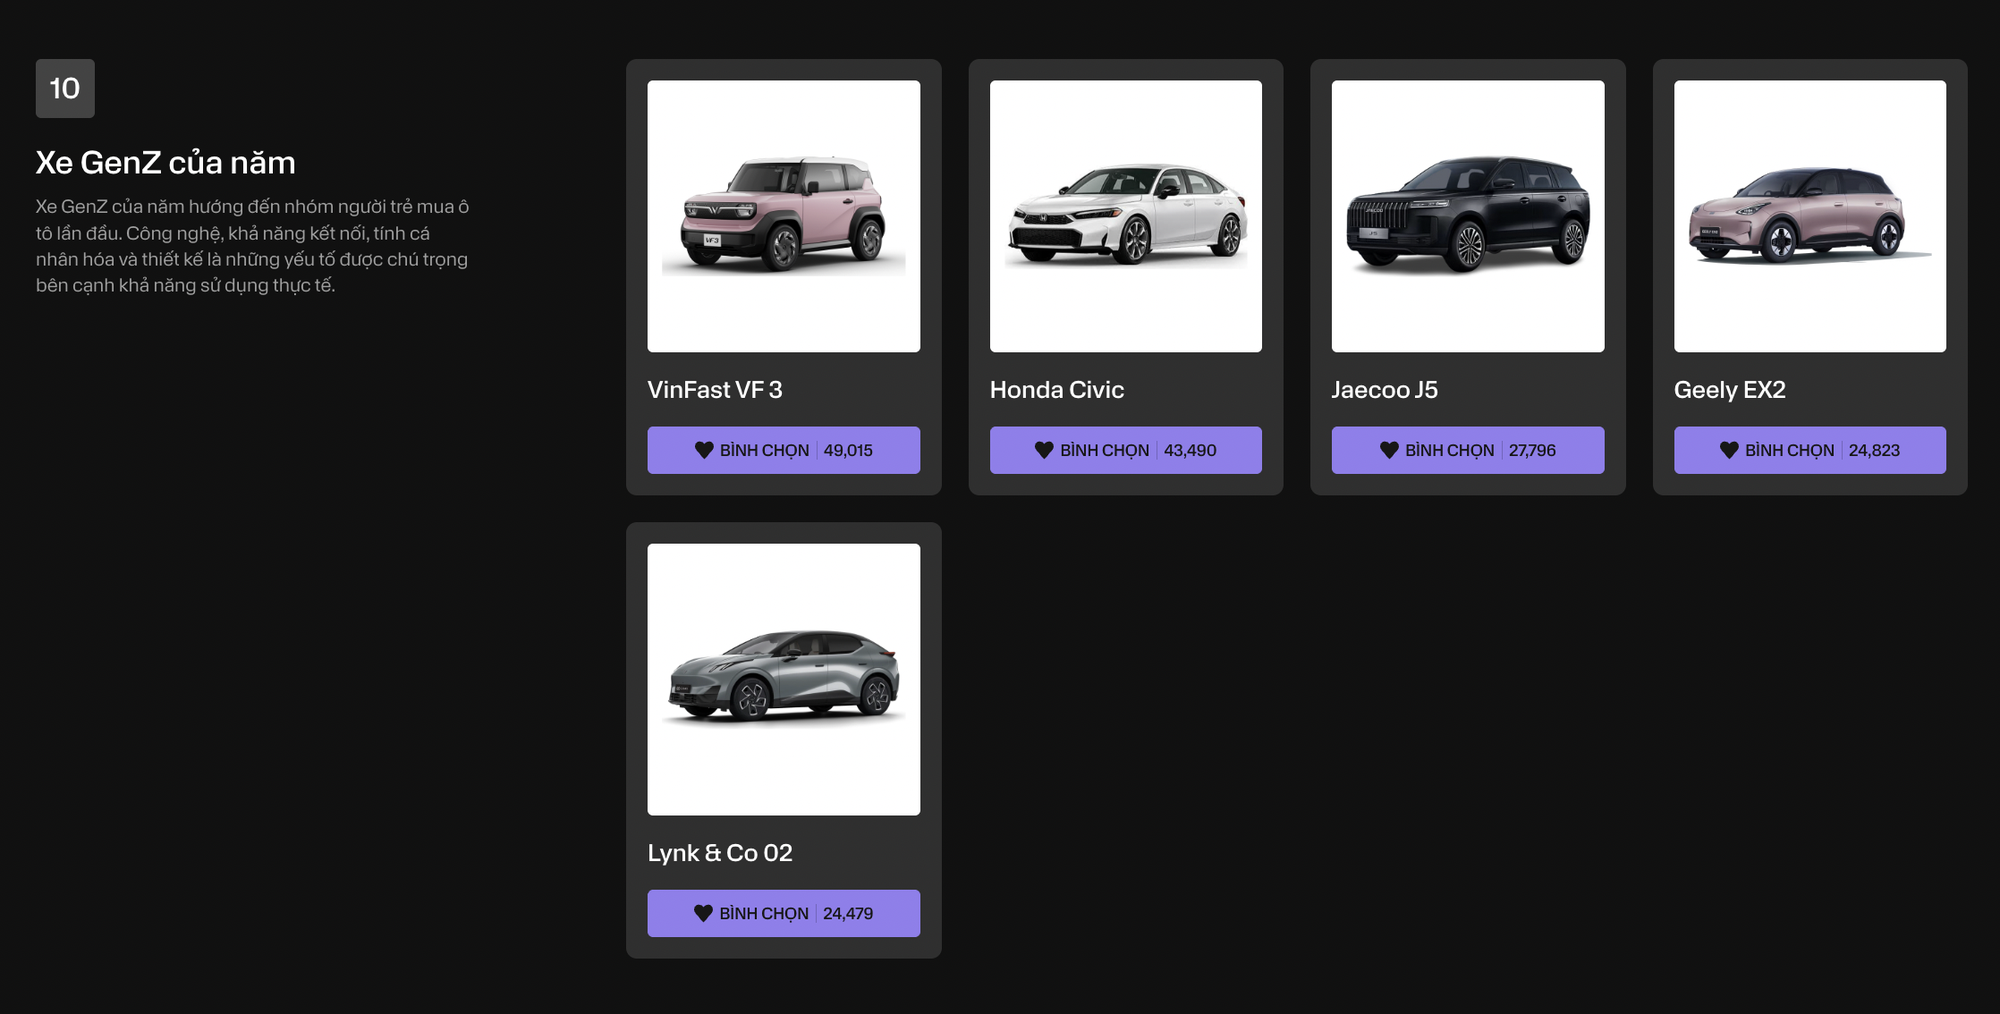Image resolution: width=2000 pixels, height=1014 pixels.
Task: Click the heart icon on Jaecoo J5's vote button
Action: (1389, 450)
